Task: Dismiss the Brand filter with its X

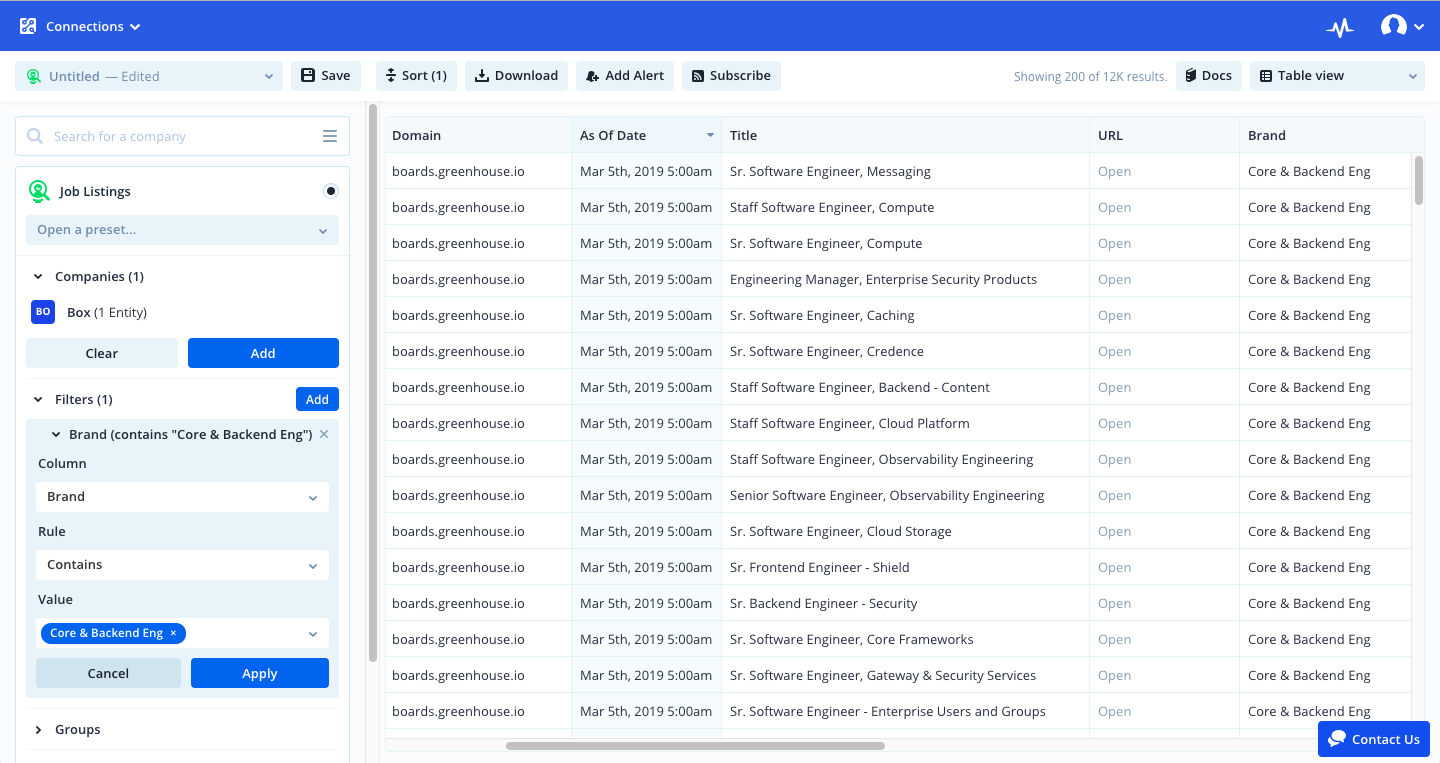Action: pos(323,434)
